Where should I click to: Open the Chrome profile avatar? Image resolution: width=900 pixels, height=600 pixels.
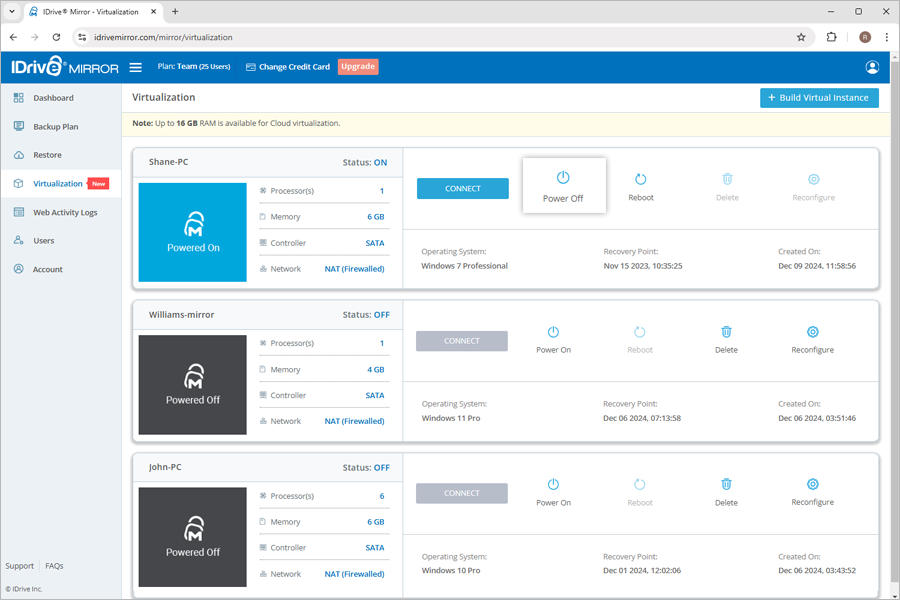click(x=865, y=37)
